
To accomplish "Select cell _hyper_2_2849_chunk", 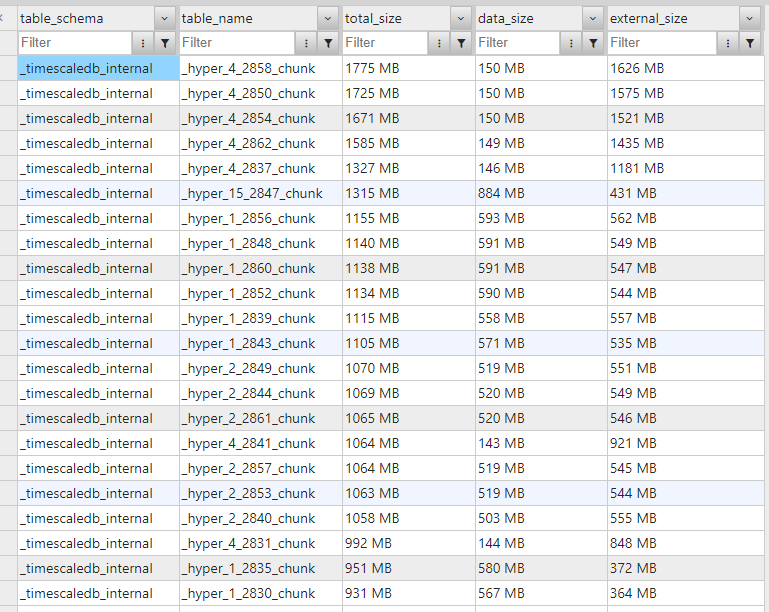I will tap(261, 368).
